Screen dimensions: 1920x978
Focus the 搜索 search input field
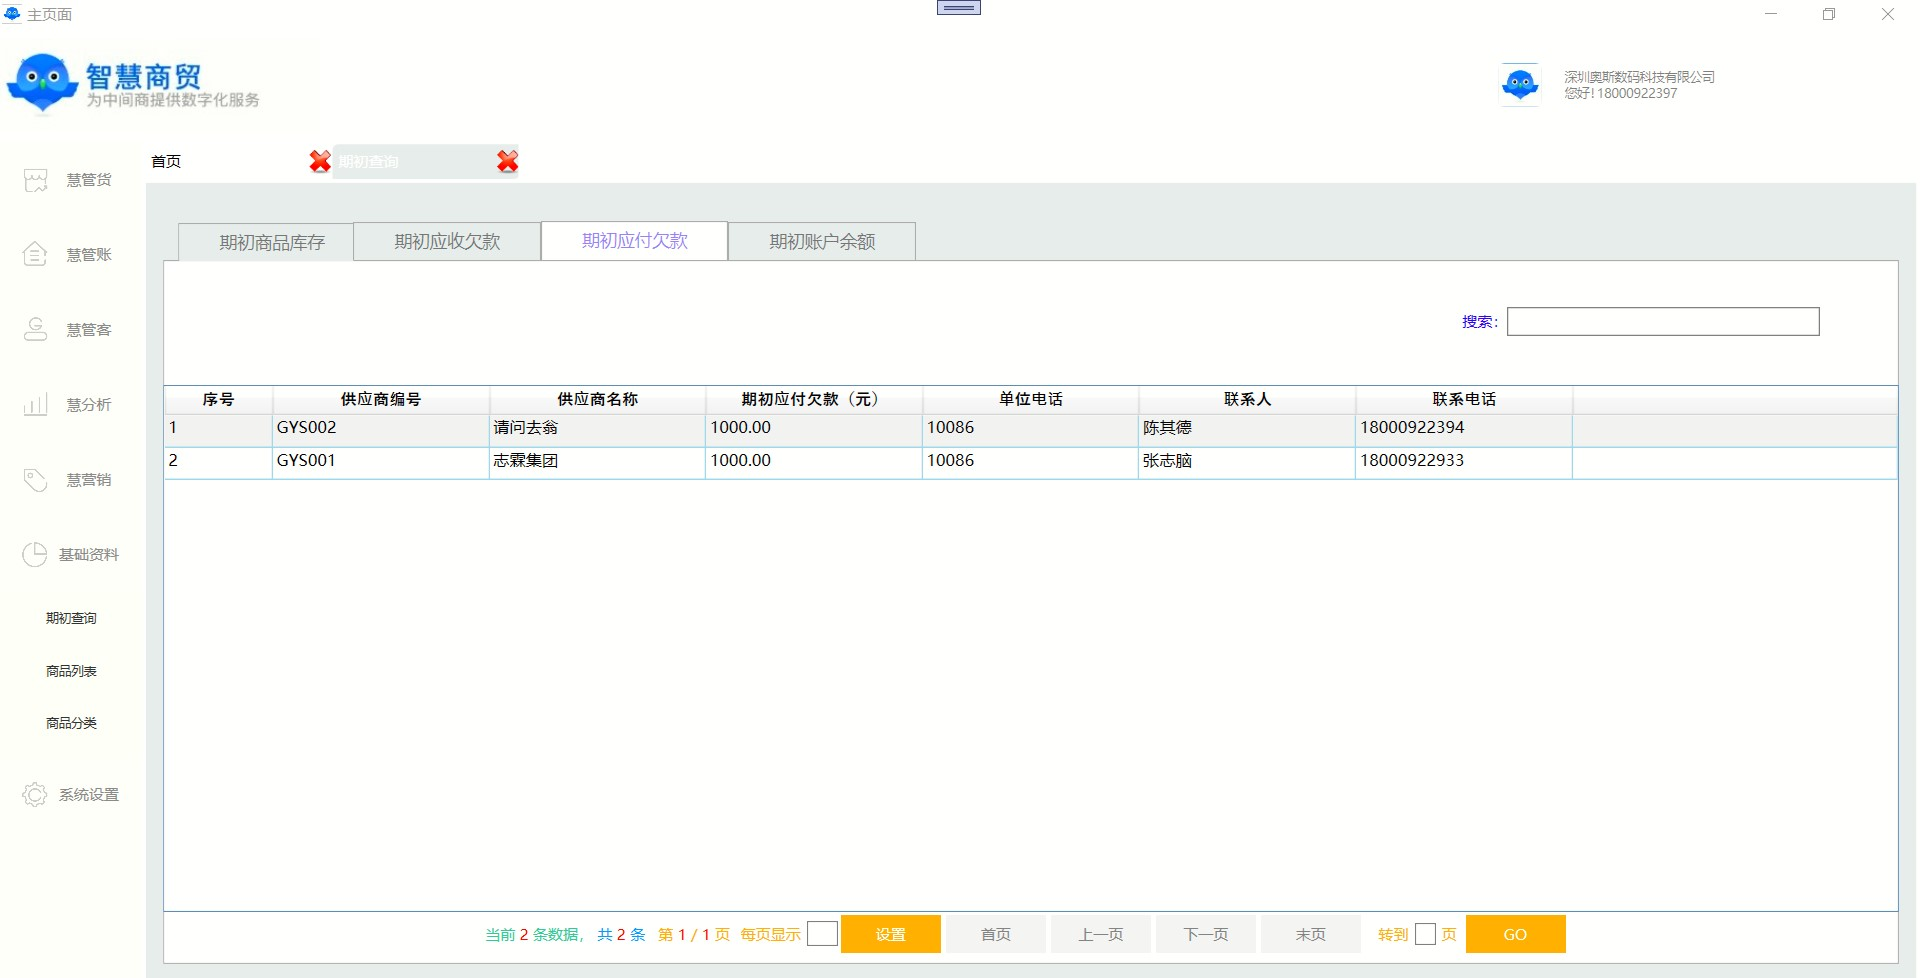pyautogui.click(x=1663, y=322)
